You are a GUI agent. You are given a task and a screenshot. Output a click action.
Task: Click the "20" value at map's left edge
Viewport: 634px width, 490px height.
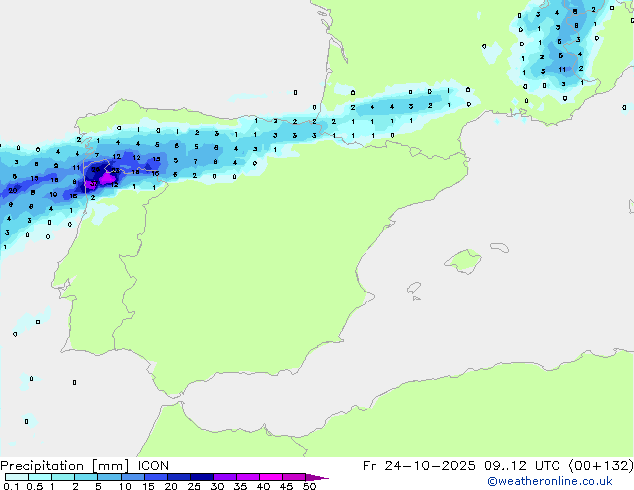(x=13, y=190)
